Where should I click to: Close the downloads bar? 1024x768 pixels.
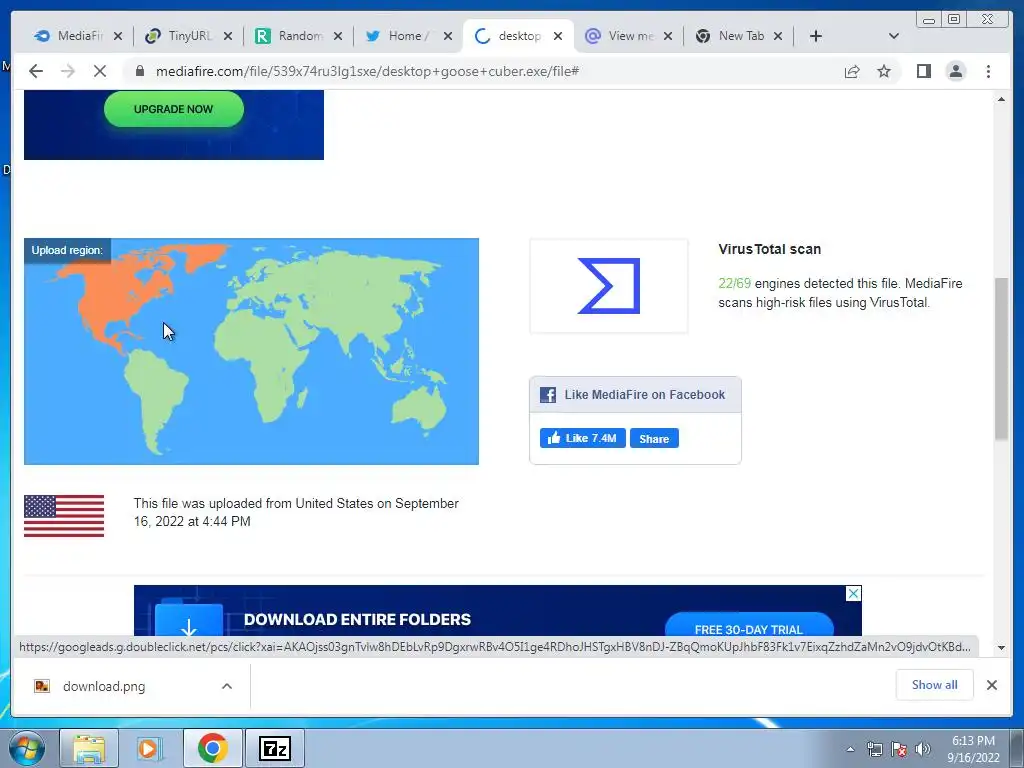coord(991,685)
